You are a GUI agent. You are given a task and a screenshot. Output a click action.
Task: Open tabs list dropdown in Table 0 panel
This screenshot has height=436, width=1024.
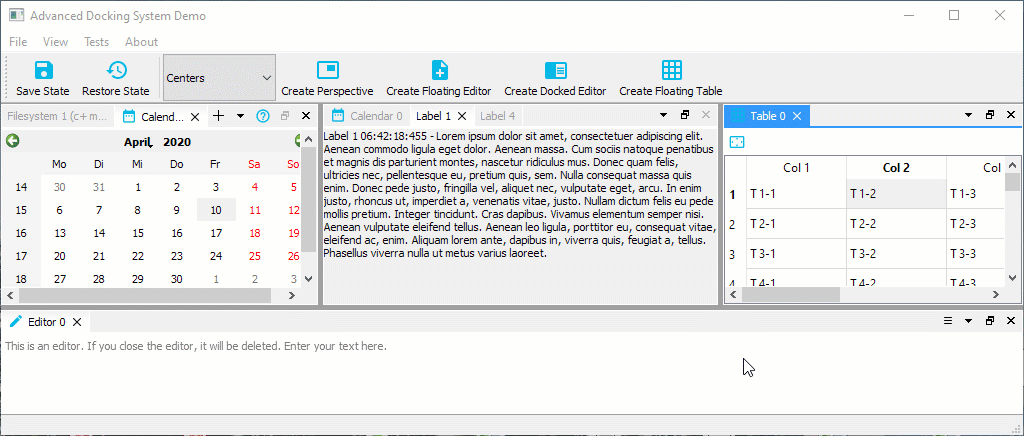968,116
